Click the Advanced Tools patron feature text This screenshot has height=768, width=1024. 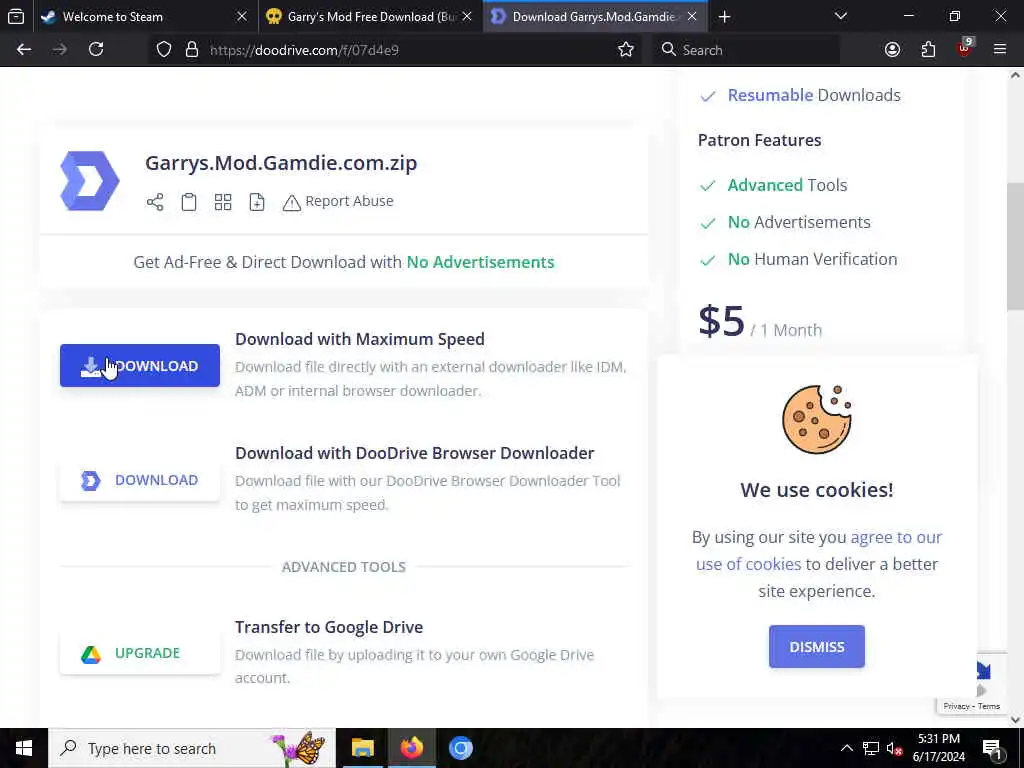pos(788,185)
